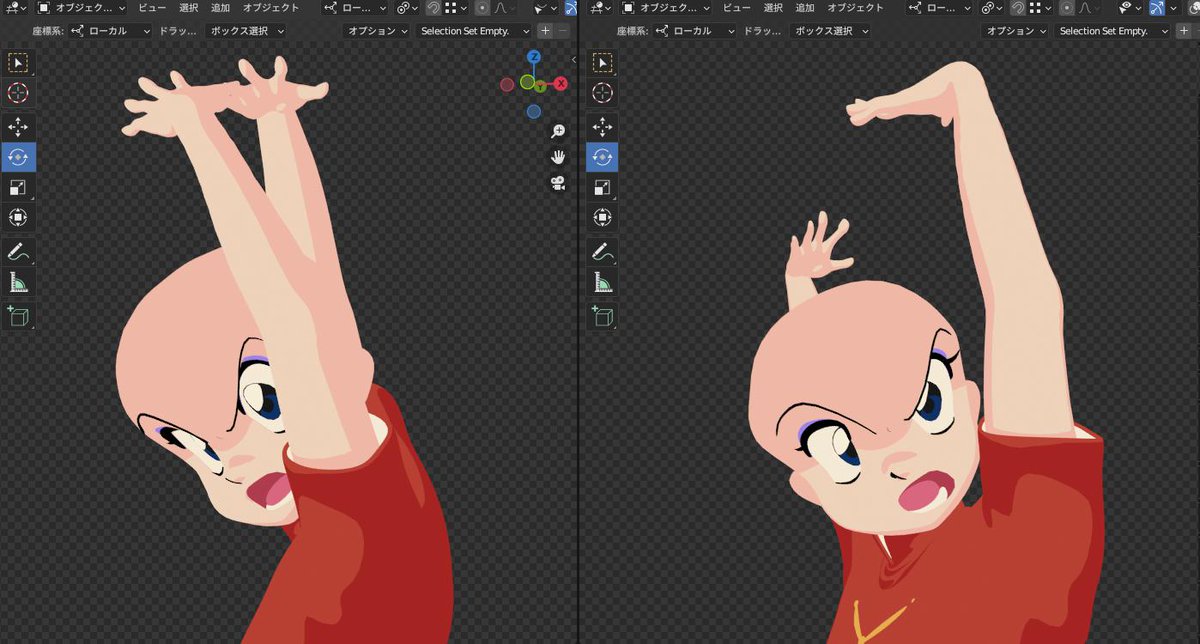Select the Scale tool in right viewport
Viewport: 1200px width, 644px height.
(603, 187)
